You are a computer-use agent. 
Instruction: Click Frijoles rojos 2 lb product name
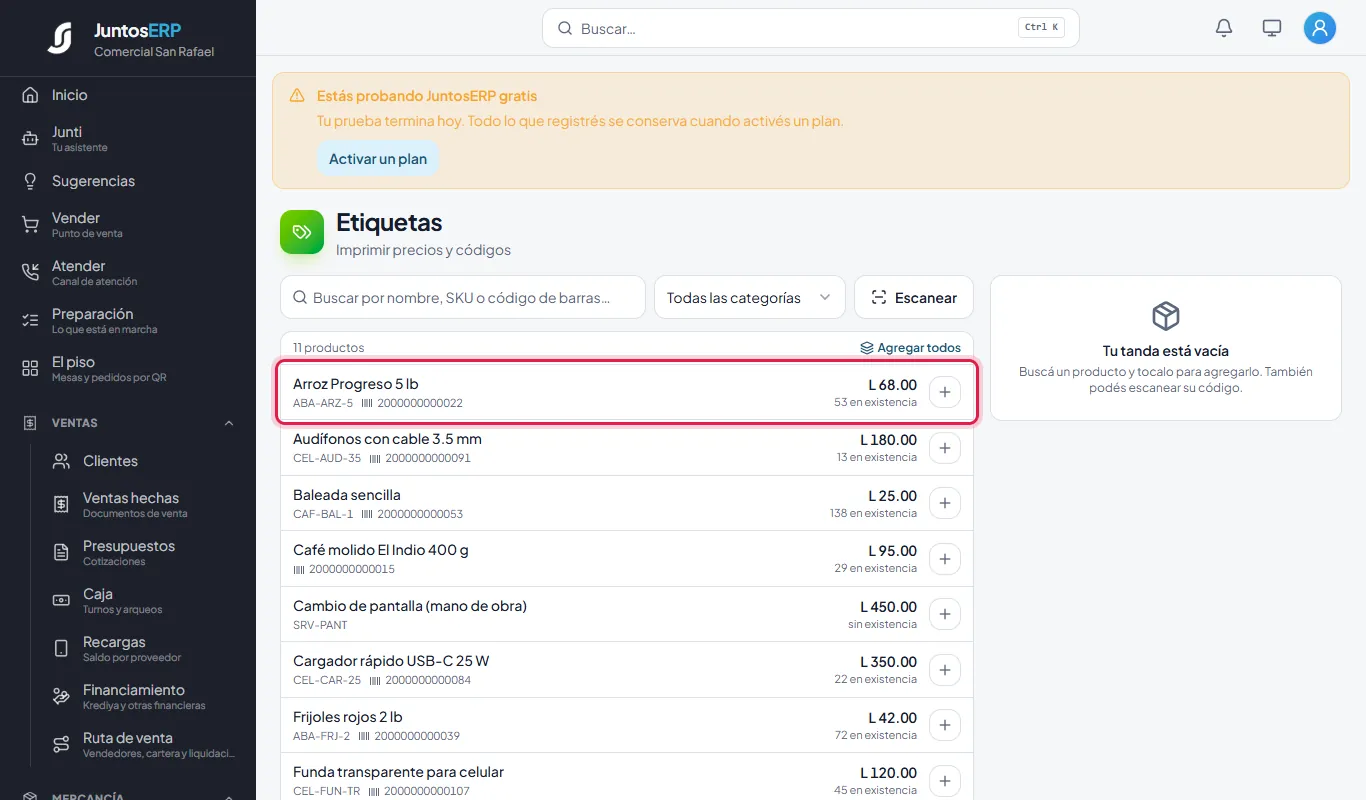pyautogui.click(x=348, y=717)
